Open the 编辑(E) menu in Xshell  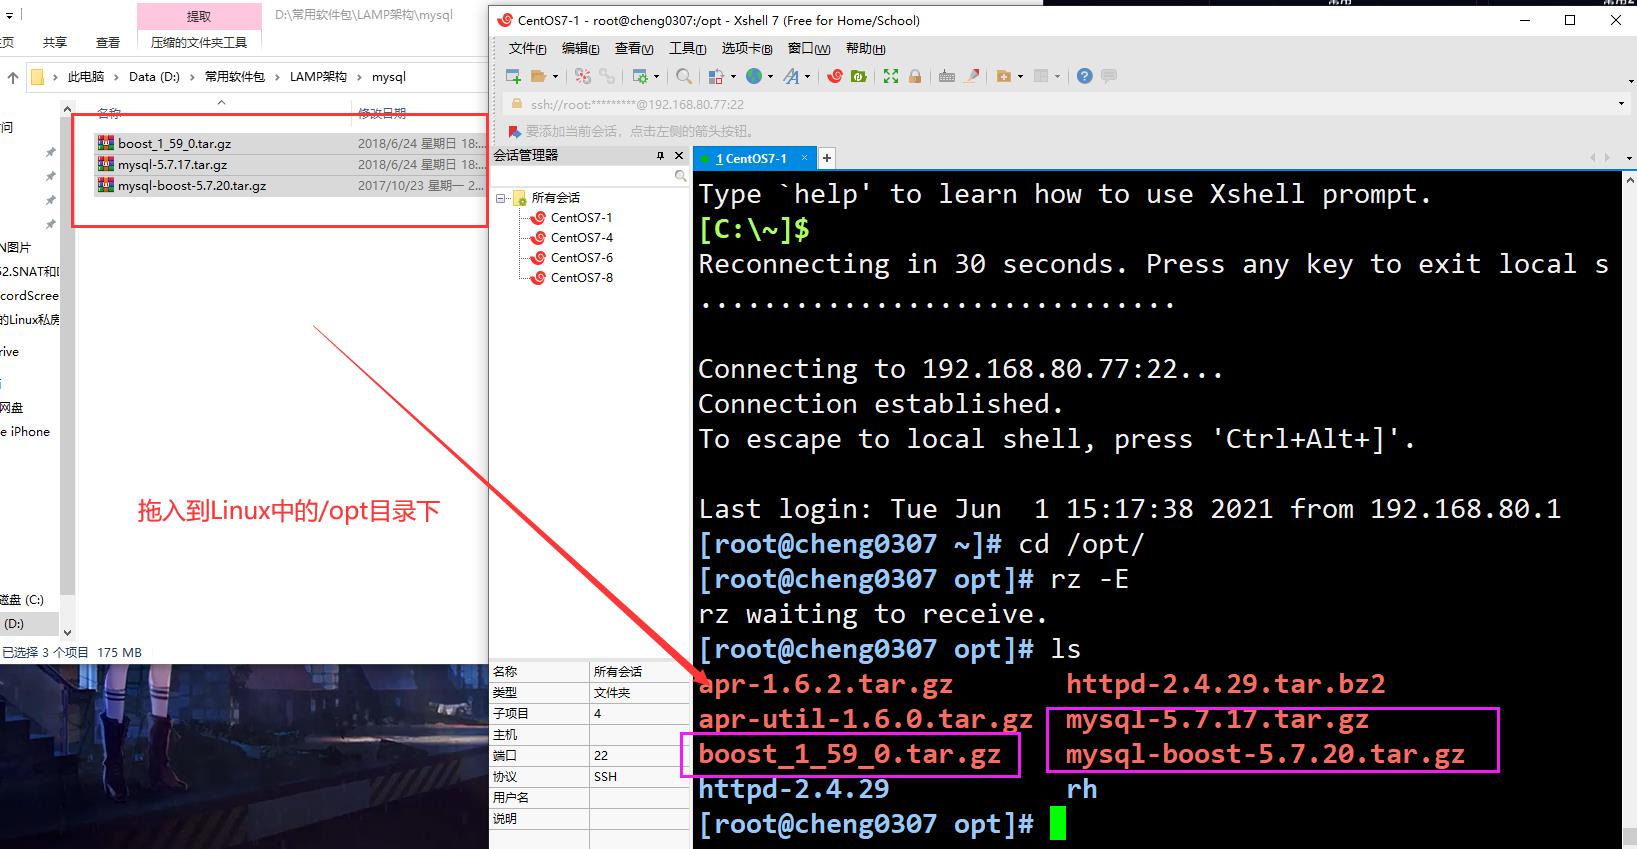580,48
